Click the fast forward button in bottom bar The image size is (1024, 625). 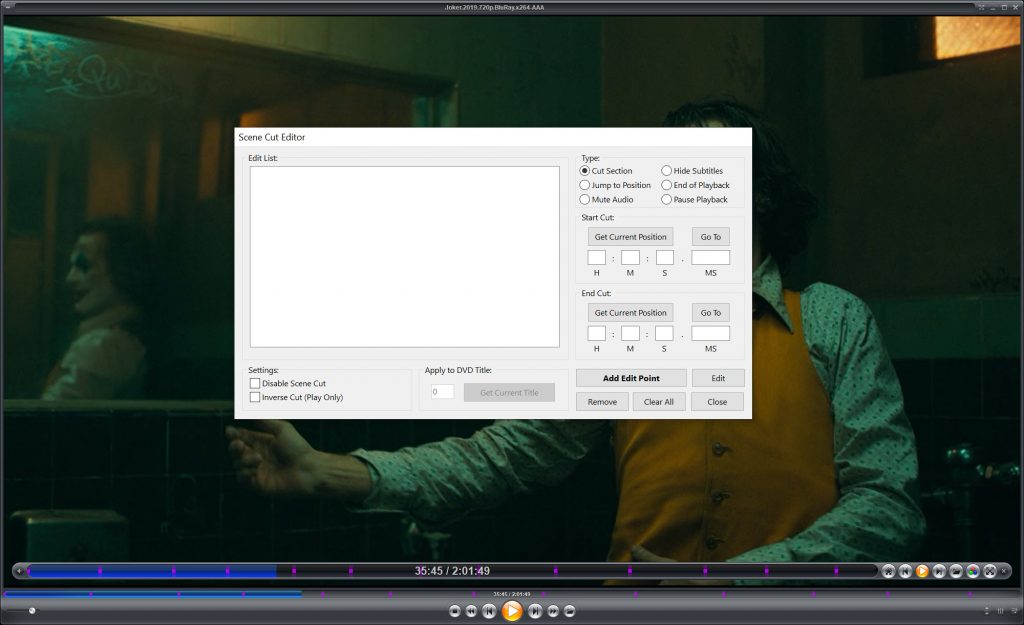[x=553, y=611]
